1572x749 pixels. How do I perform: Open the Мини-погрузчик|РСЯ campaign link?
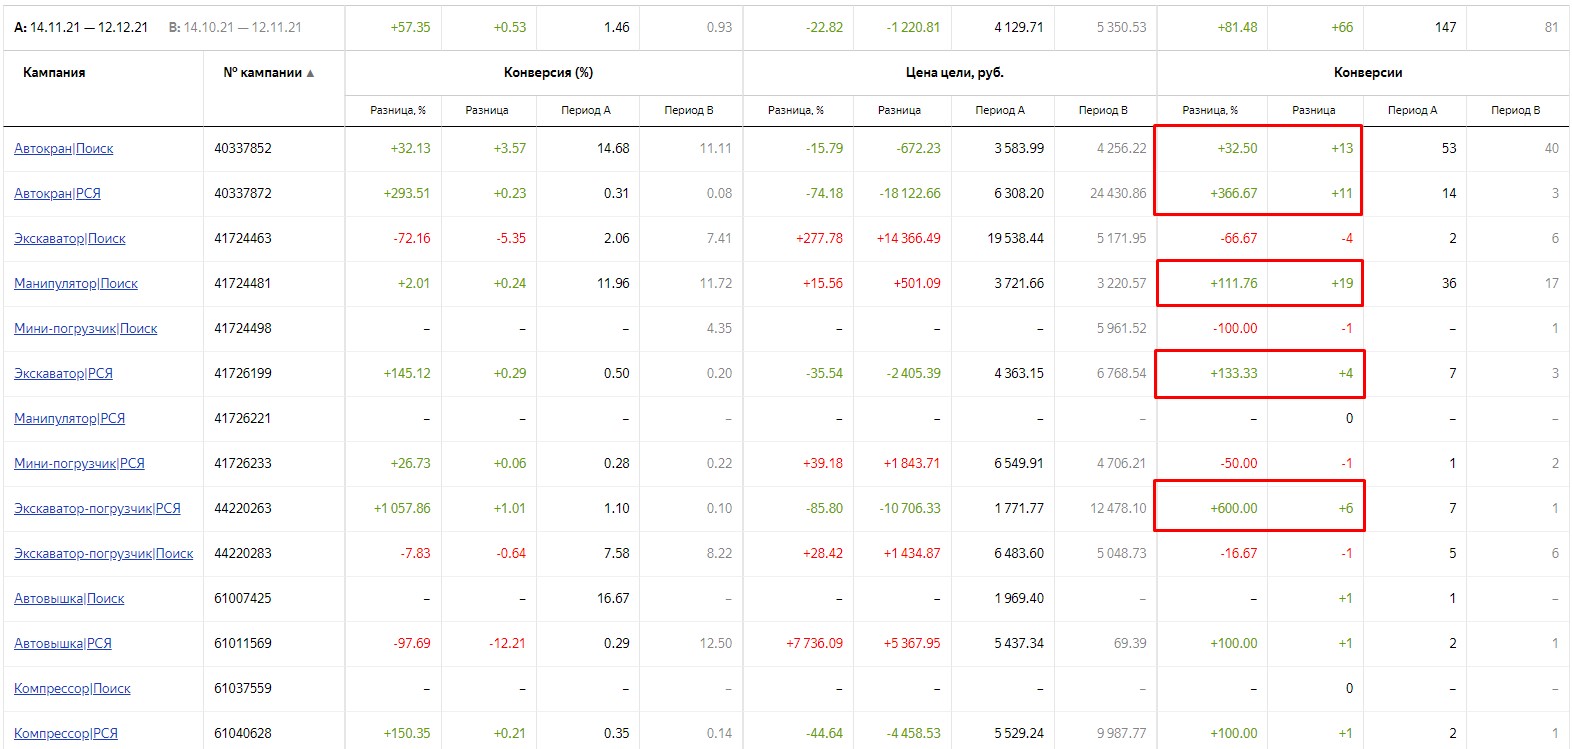click(x=79, y=463)
